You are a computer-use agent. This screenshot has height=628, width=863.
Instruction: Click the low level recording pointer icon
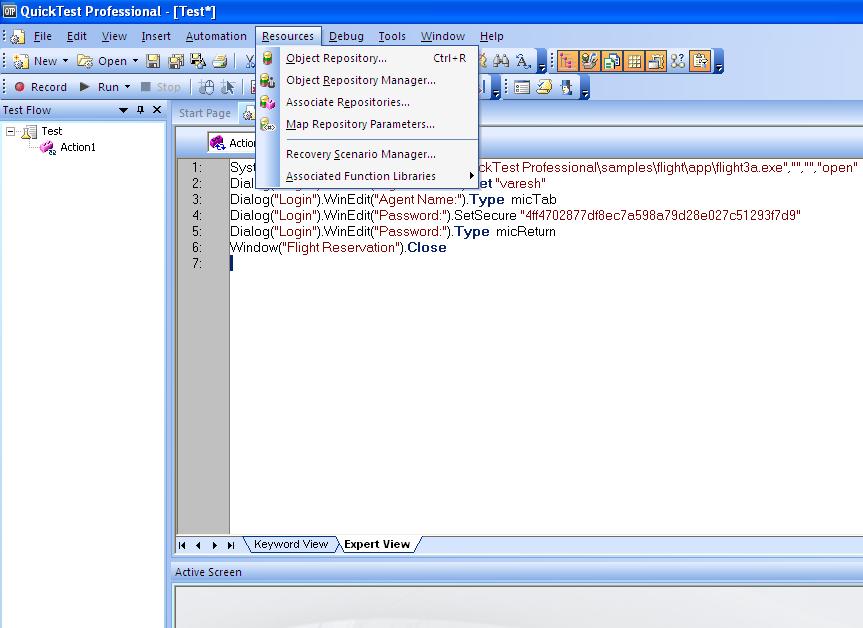click(227, 87)
